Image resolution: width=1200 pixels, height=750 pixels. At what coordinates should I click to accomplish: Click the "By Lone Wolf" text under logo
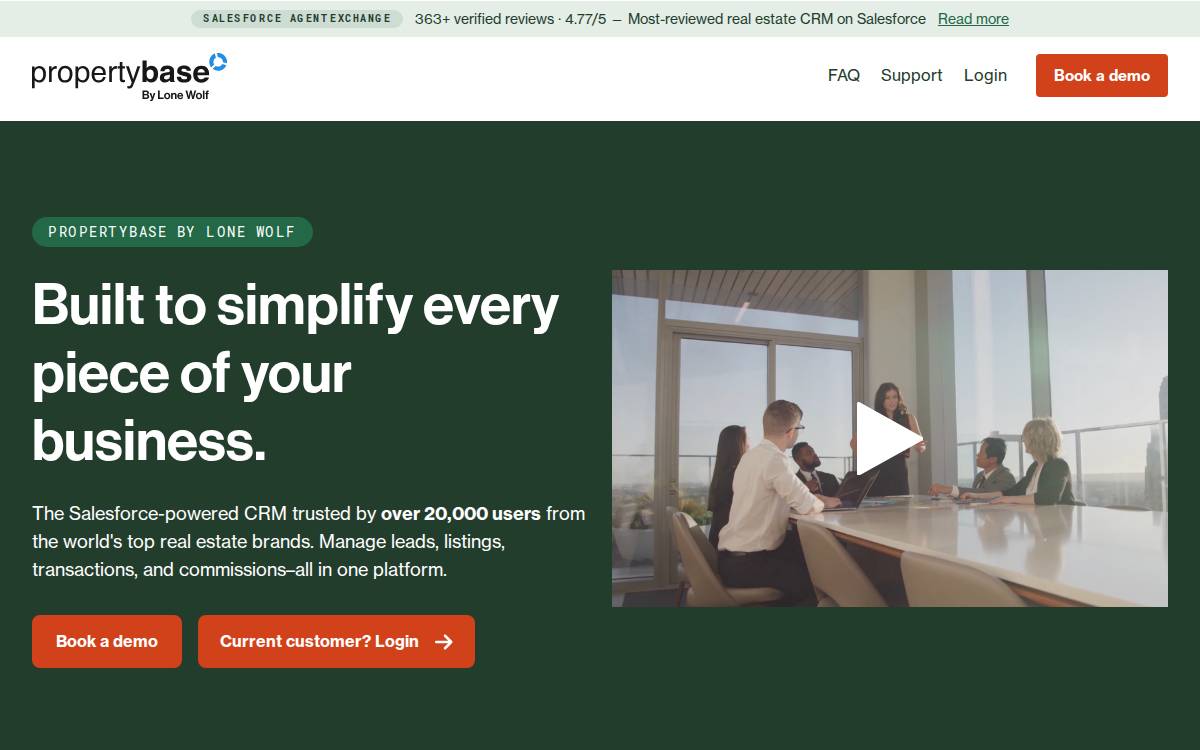175,95
